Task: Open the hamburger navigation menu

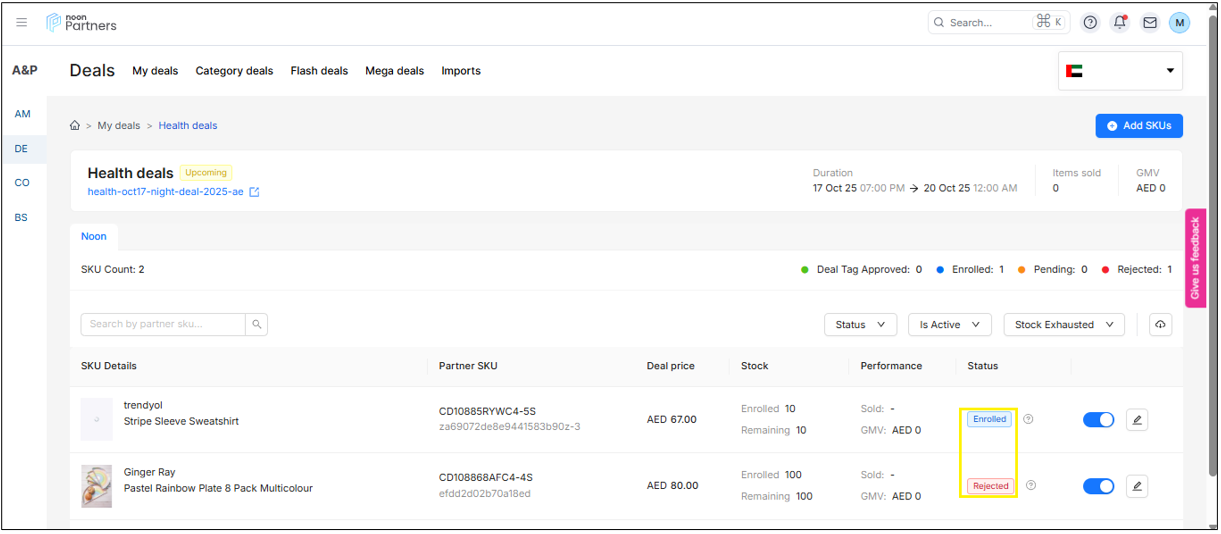Action: 22,22
